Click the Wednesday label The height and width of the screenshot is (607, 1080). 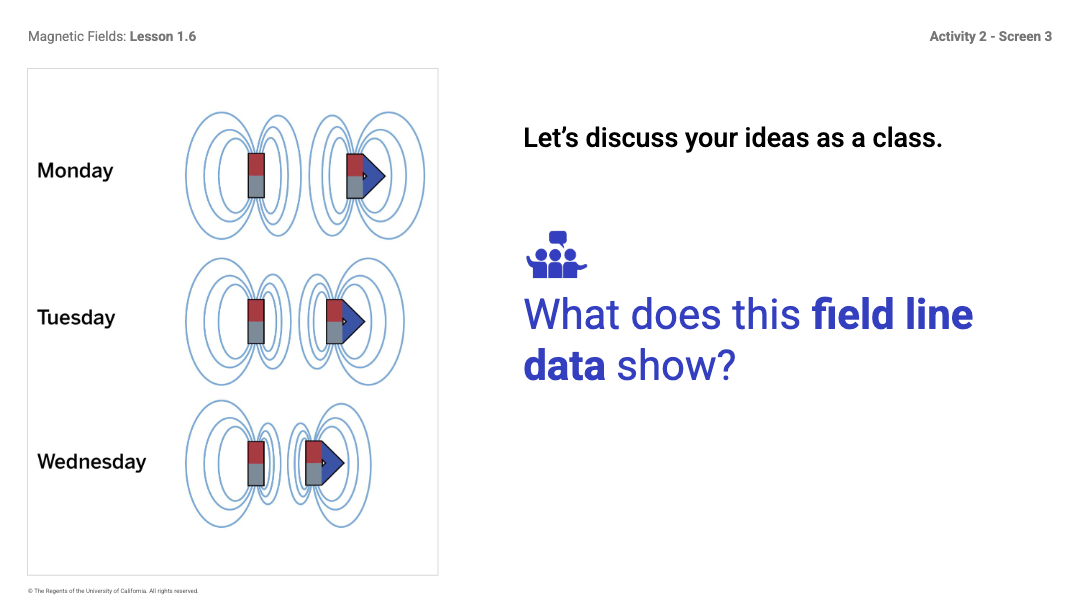click(92, 462)
